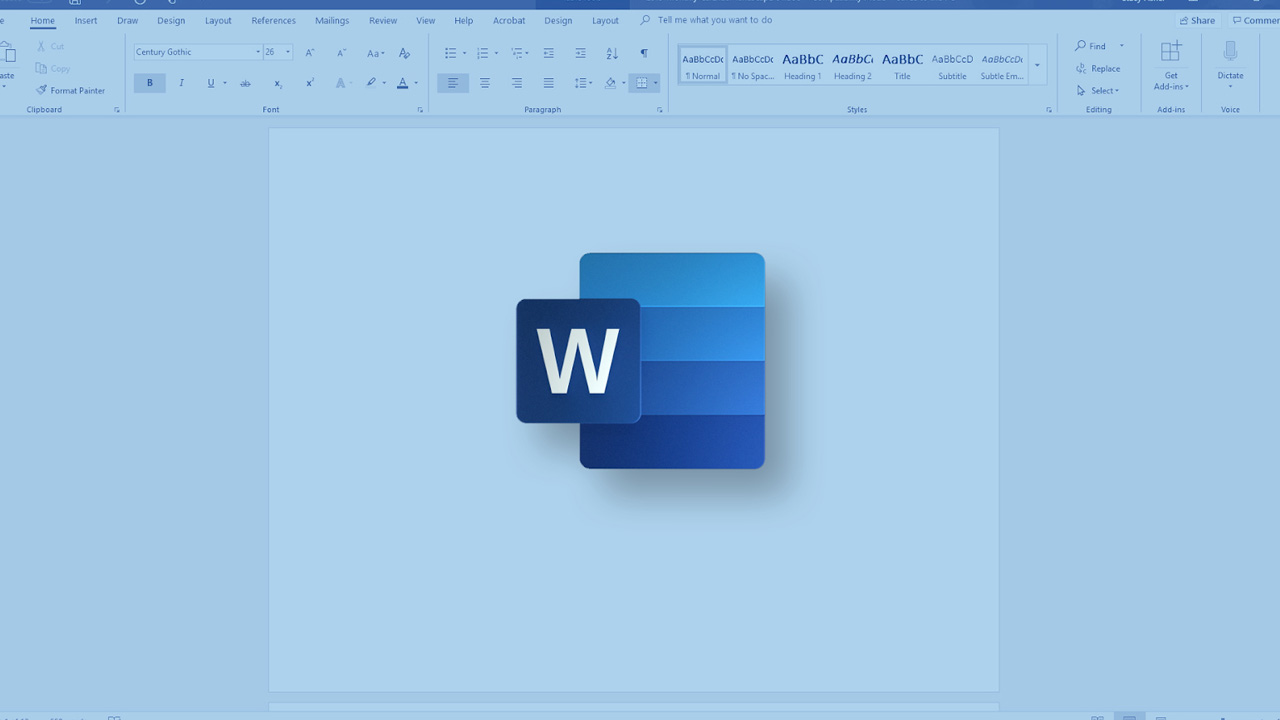Apply a bulleted list with the Bullets icon
This screenshot has height=720, width=1280.
(x=450, y=52)
